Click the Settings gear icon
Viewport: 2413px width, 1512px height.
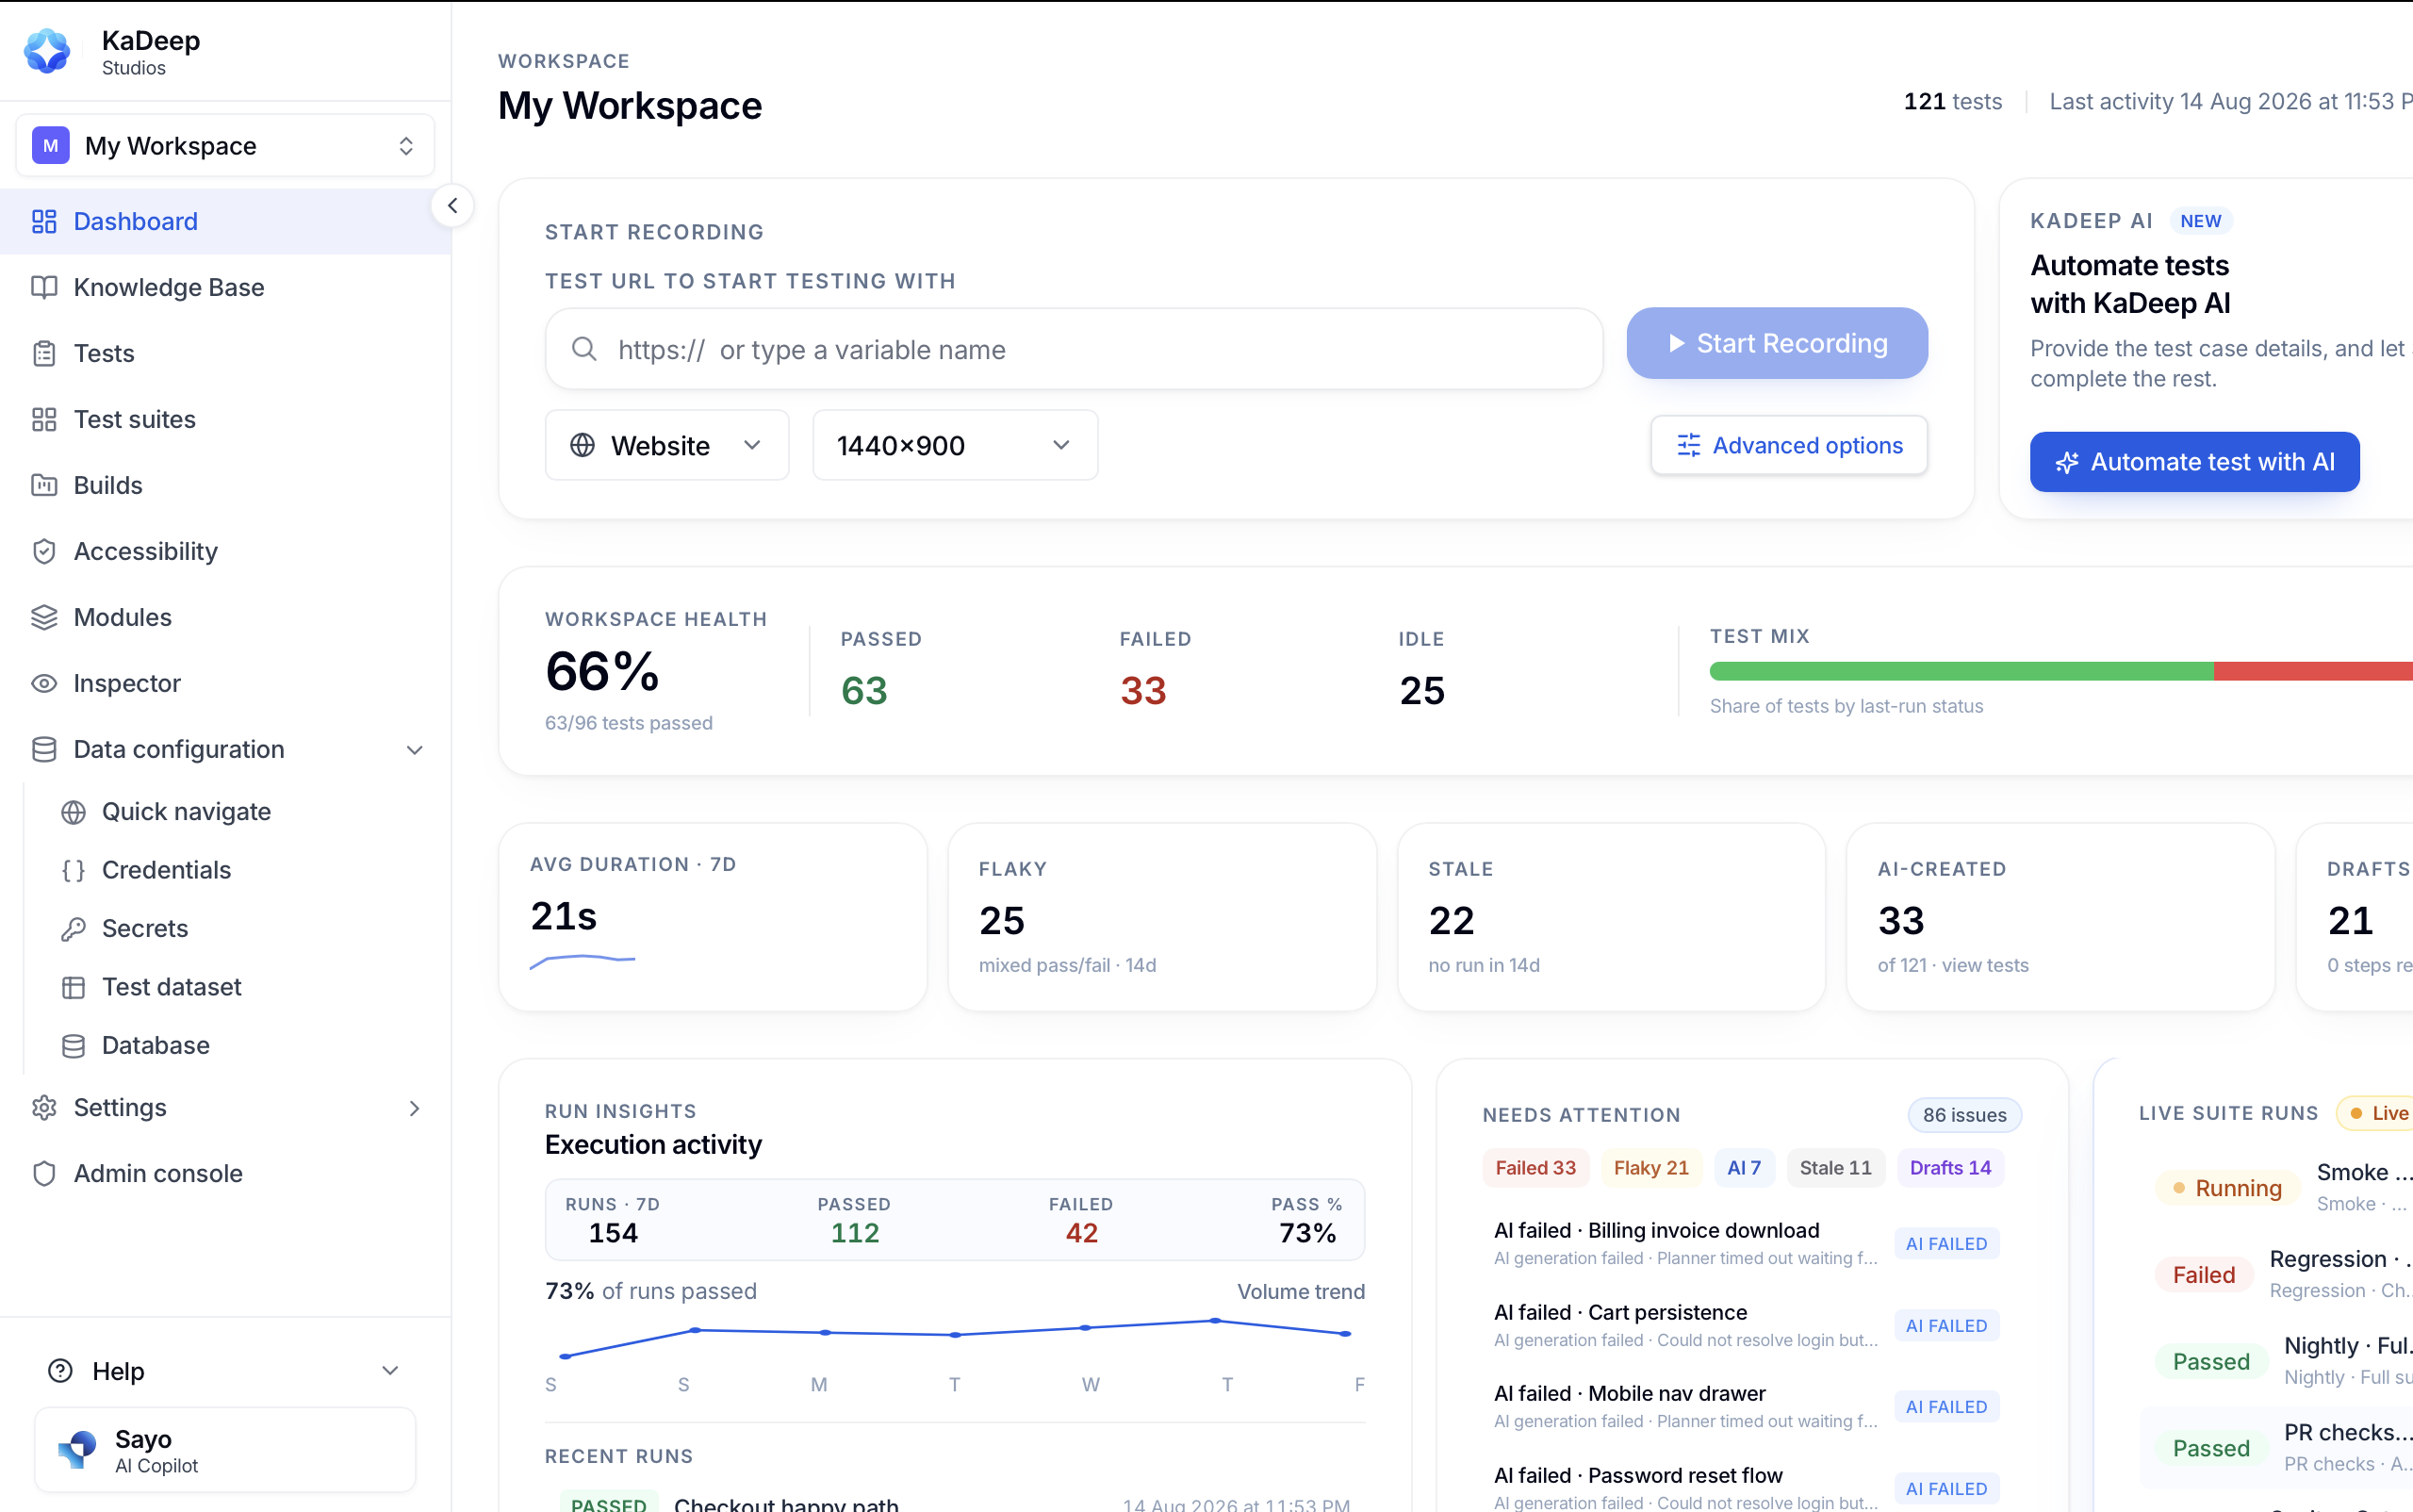coord(44,1107)
